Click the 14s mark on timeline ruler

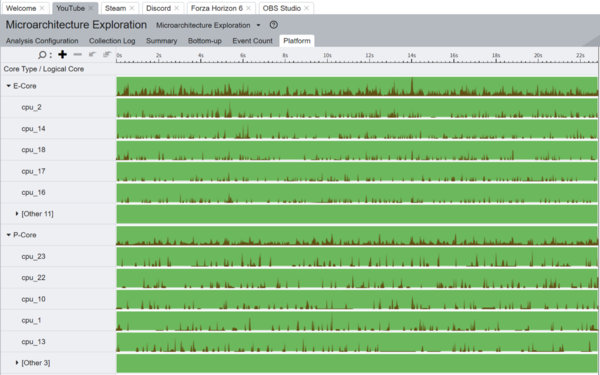coord(412,55)
